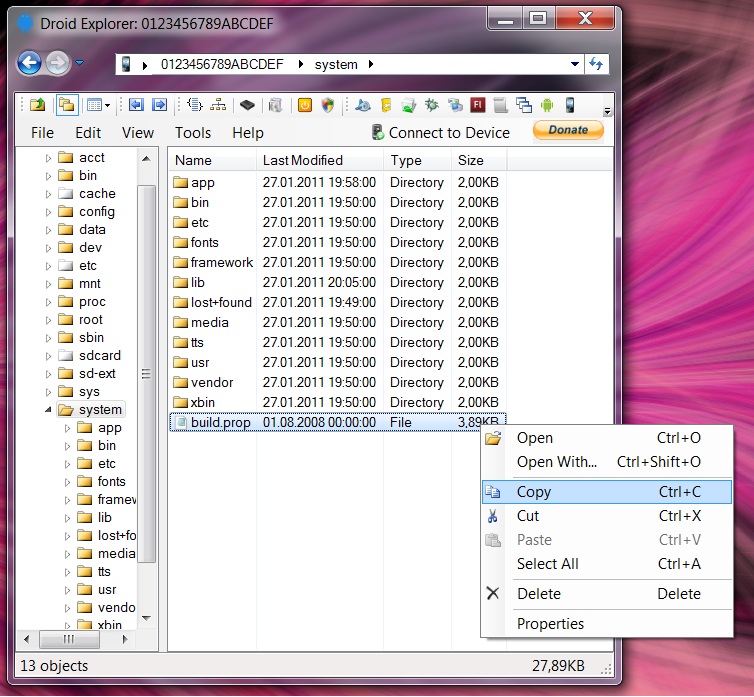Click the tree scrollbar up arrow
The image size is (754, 697).
[x=146, y=159]
